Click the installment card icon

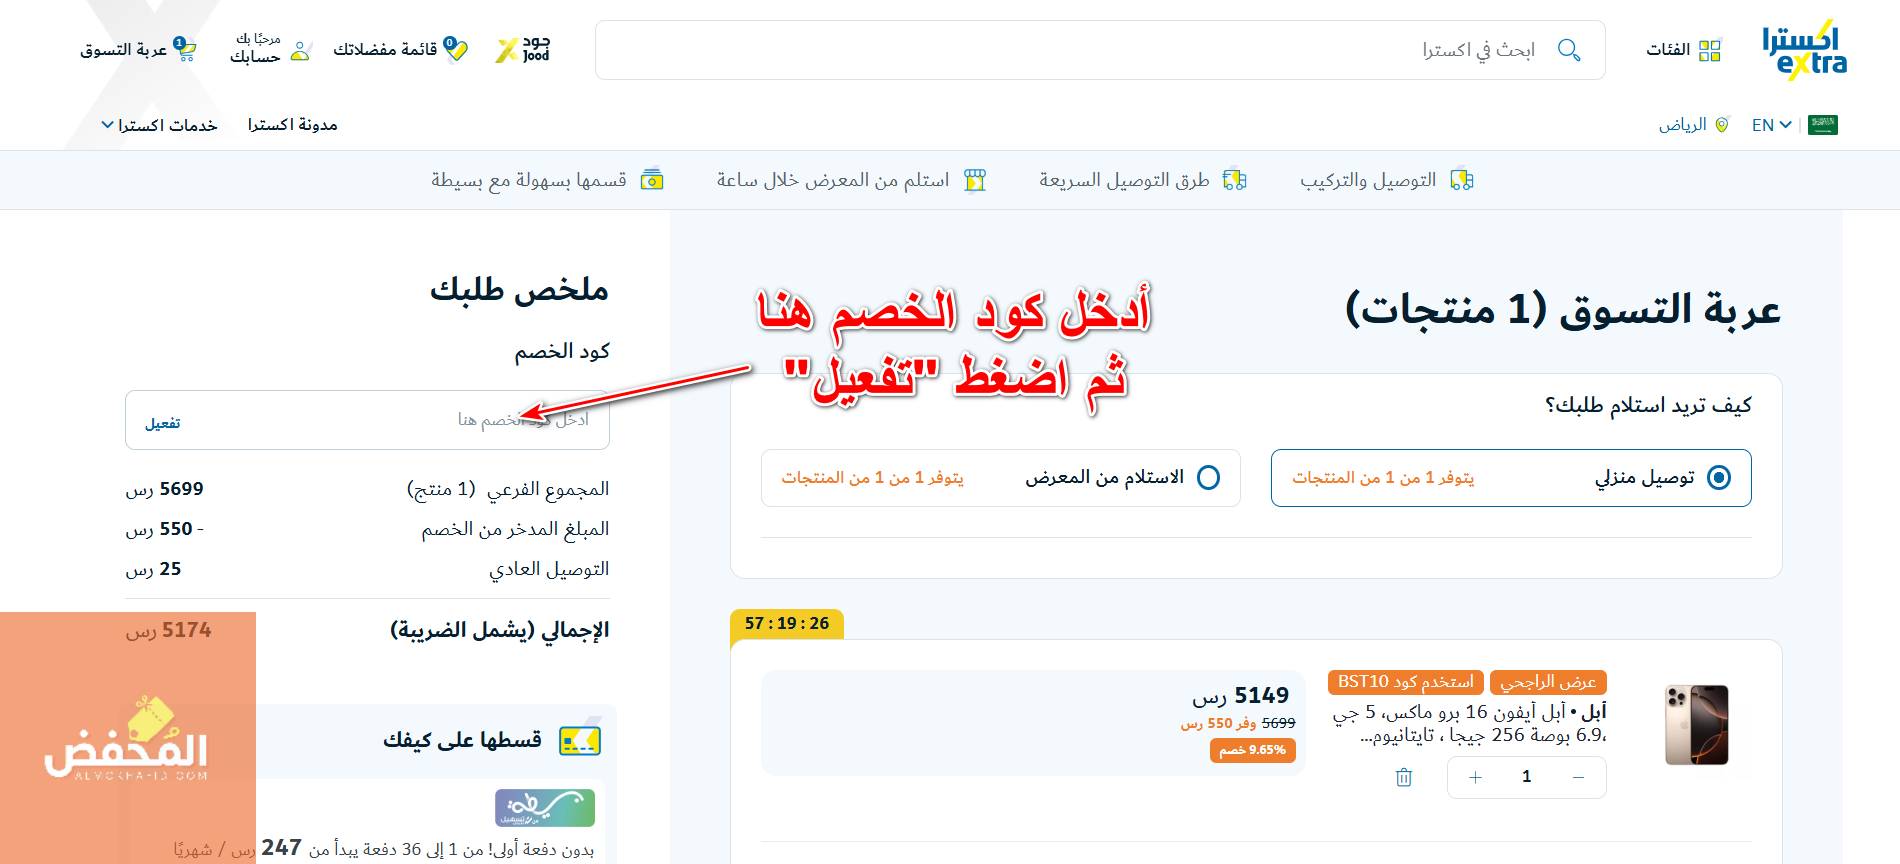[x=580, y=740]
